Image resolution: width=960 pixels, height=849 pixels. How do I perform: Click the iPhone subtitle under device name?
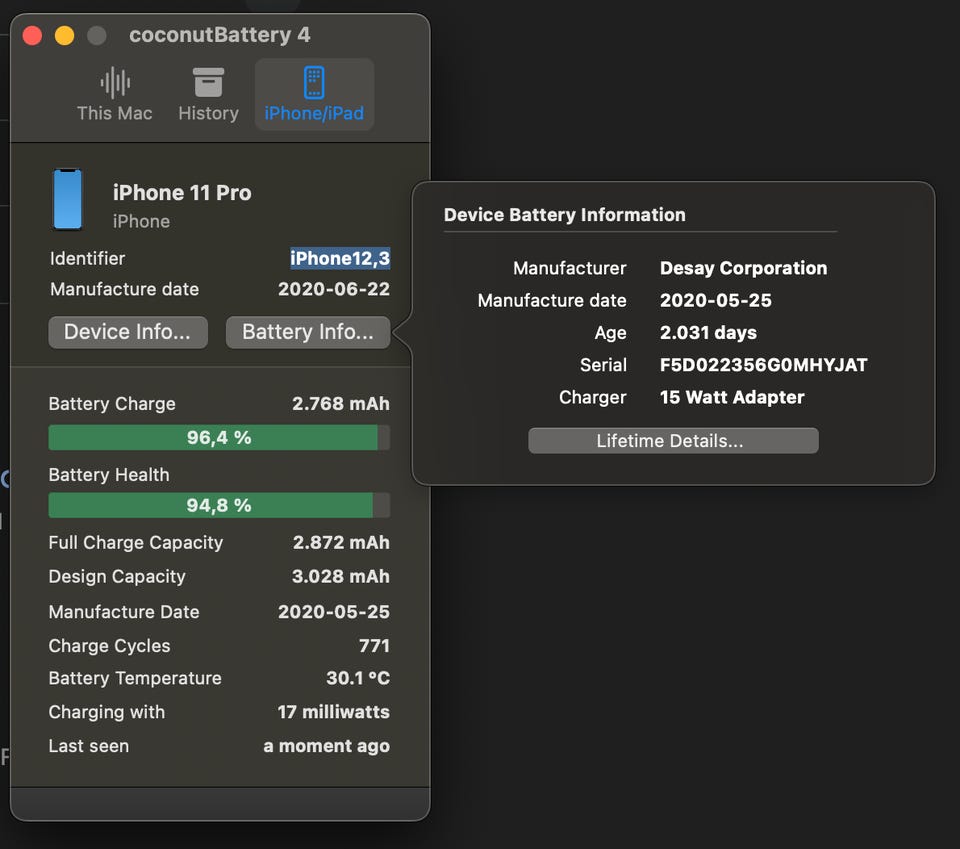[x=141, y=222]
